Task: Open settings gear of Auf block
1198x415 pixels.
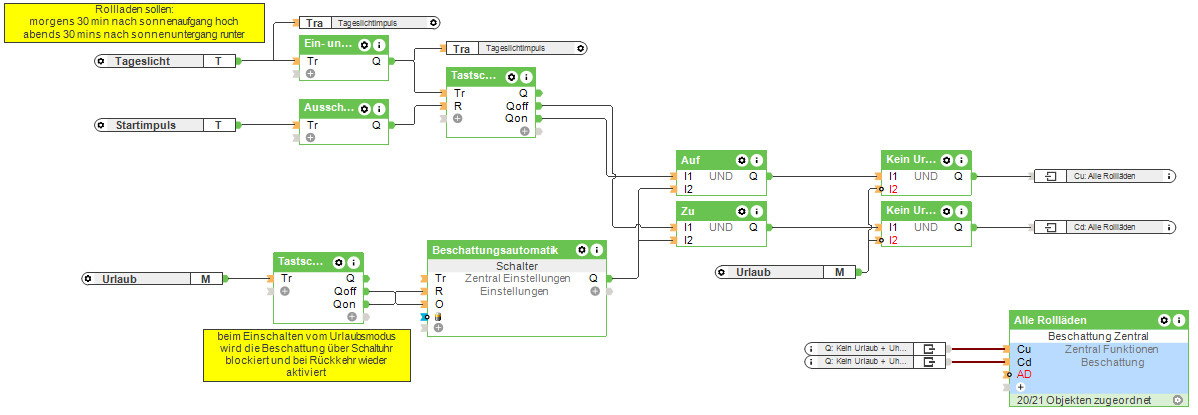Action: click(x=741, y=160)
